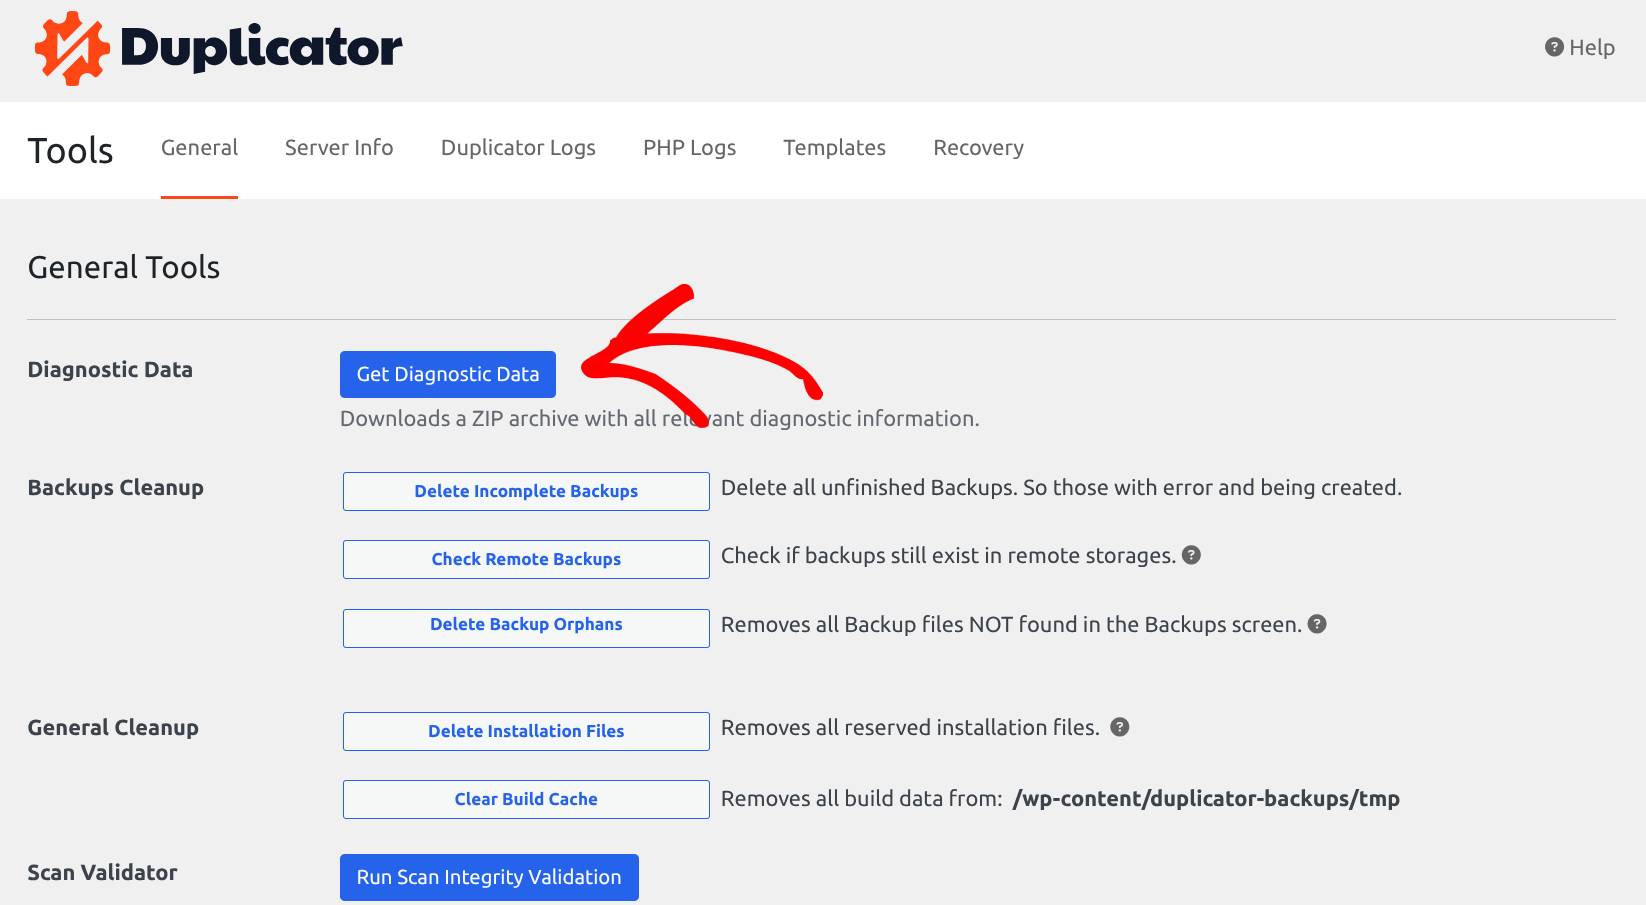Viewport: 1646px width, 905px height.
Task: Click the help icon beside reserved installation files text
Action: 1119,728
